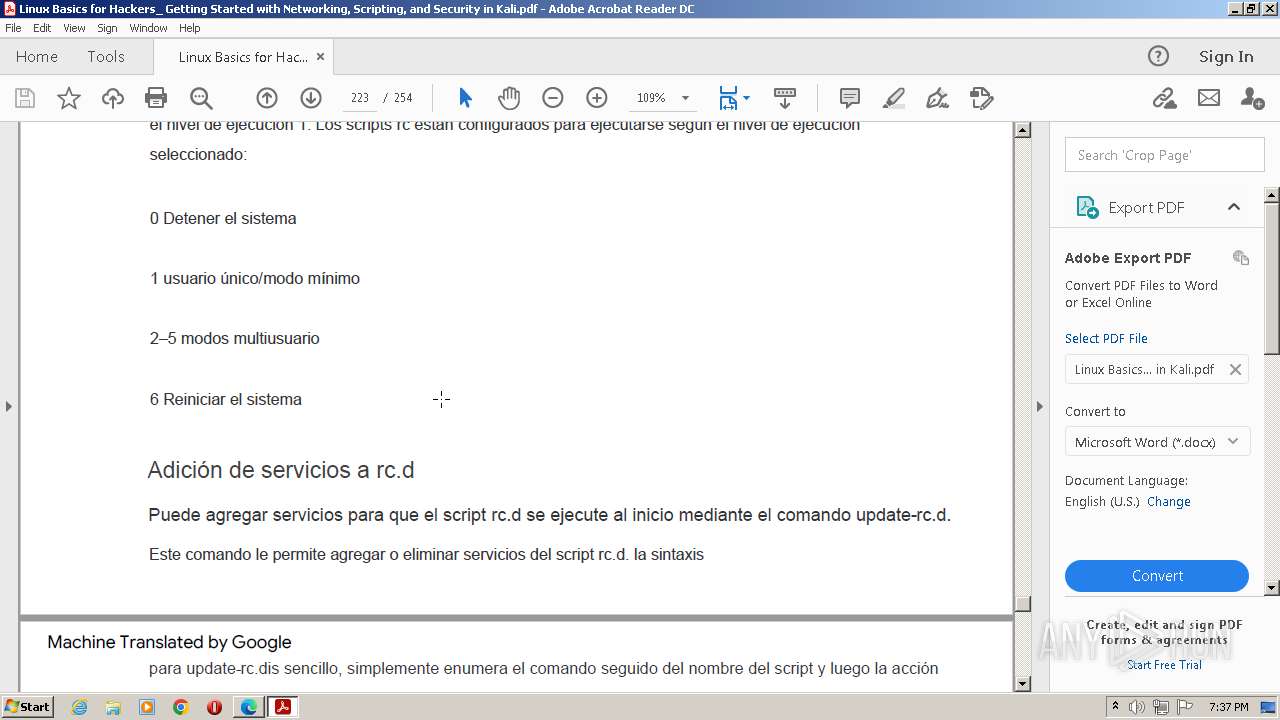
Task: Share with others using the add person icon
Action: click(x=1252, y=98)
